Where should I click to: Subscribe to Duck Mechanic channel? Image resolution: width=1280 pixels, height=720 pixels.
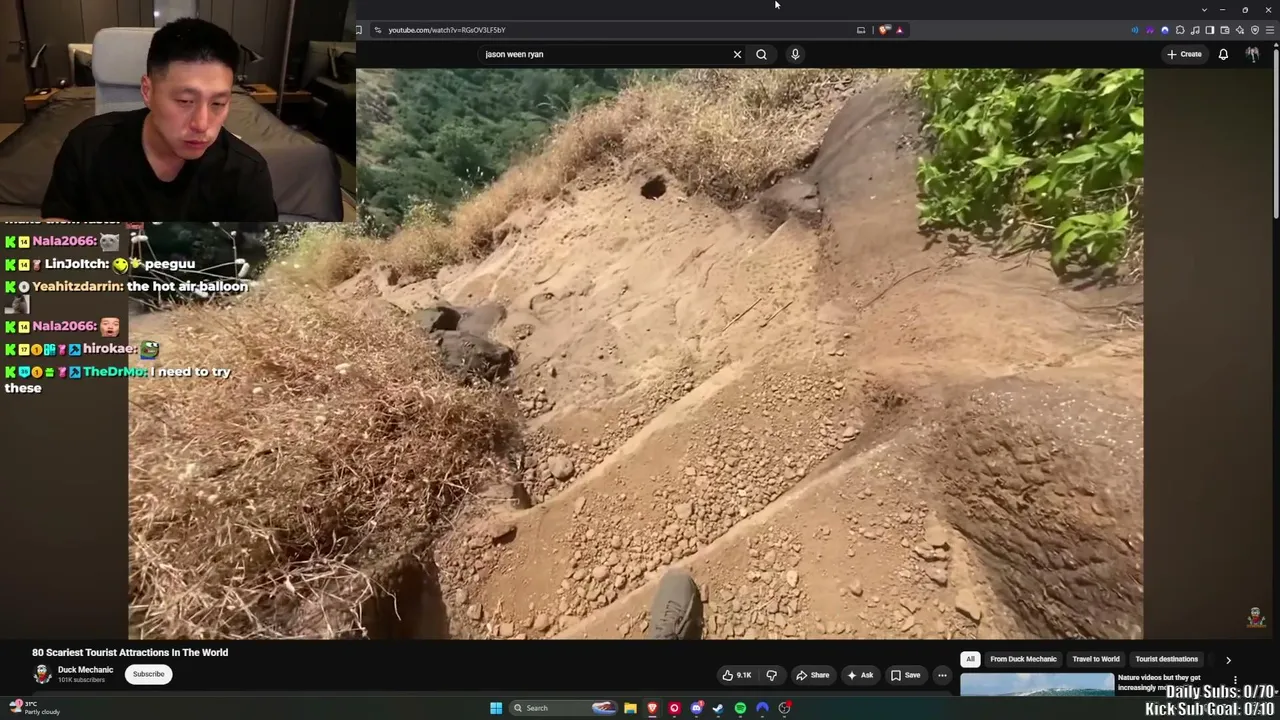(148, 674)
